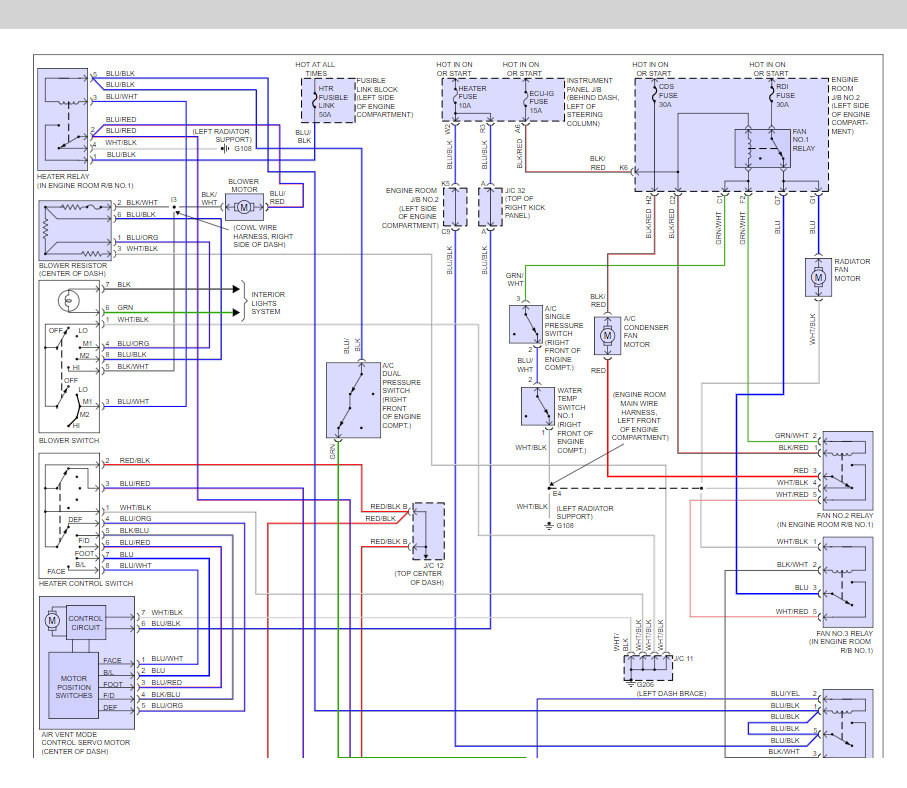Click the 'FAN NO.3 RELAY' caption
The width and height of the screenshot is (907, 788).
pos(844,634)
